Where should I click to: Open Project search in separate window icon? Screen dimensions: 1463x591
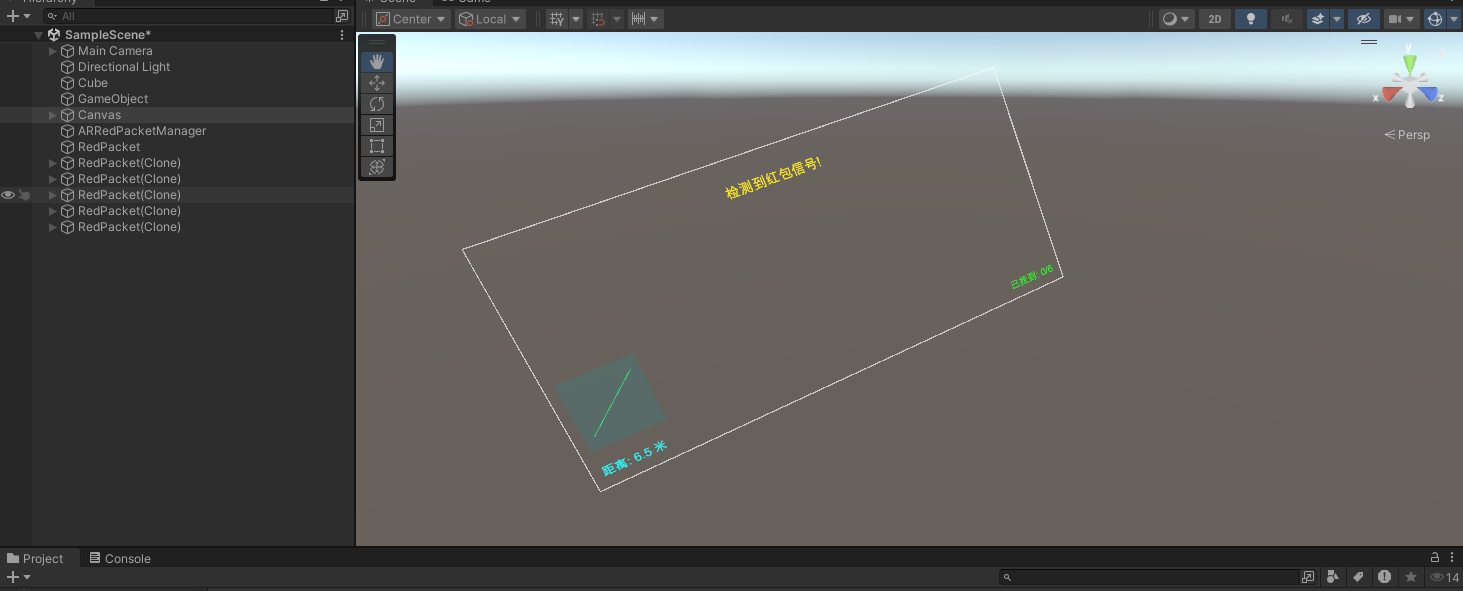[x=1308, y=577]
